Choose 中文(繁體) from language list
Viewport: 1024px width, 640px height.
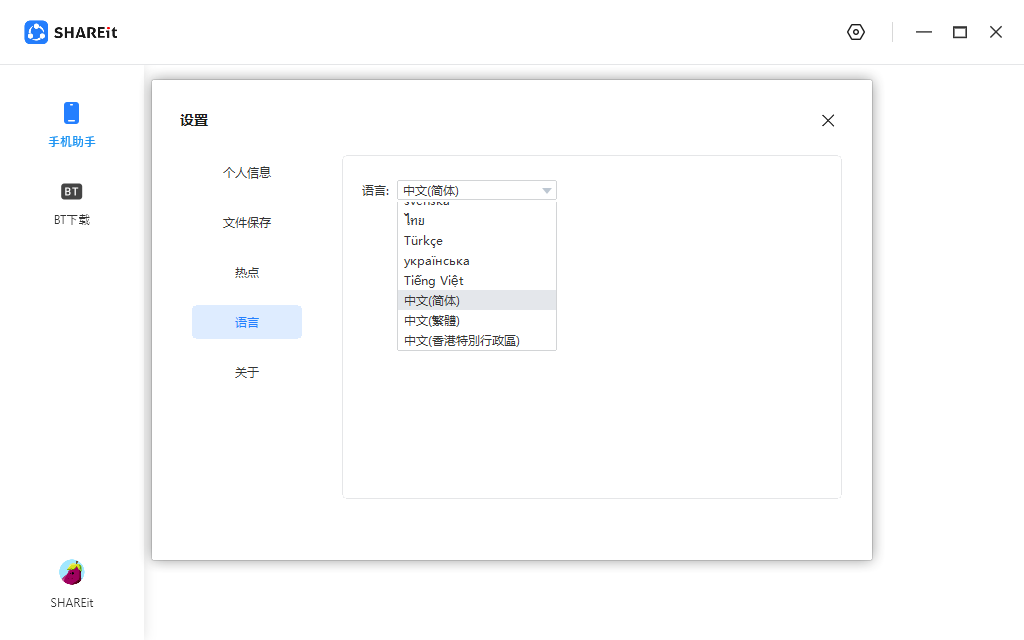477,321
